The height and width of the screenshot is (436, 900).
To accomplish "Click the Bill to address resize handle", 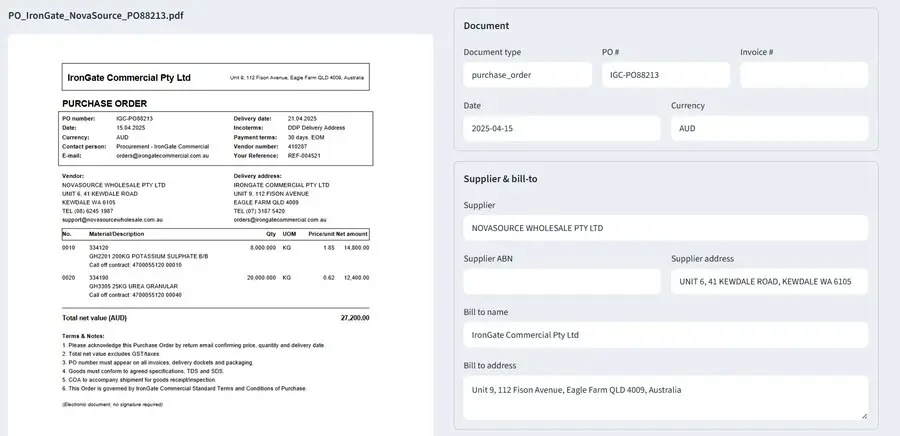I will [864, 416].
